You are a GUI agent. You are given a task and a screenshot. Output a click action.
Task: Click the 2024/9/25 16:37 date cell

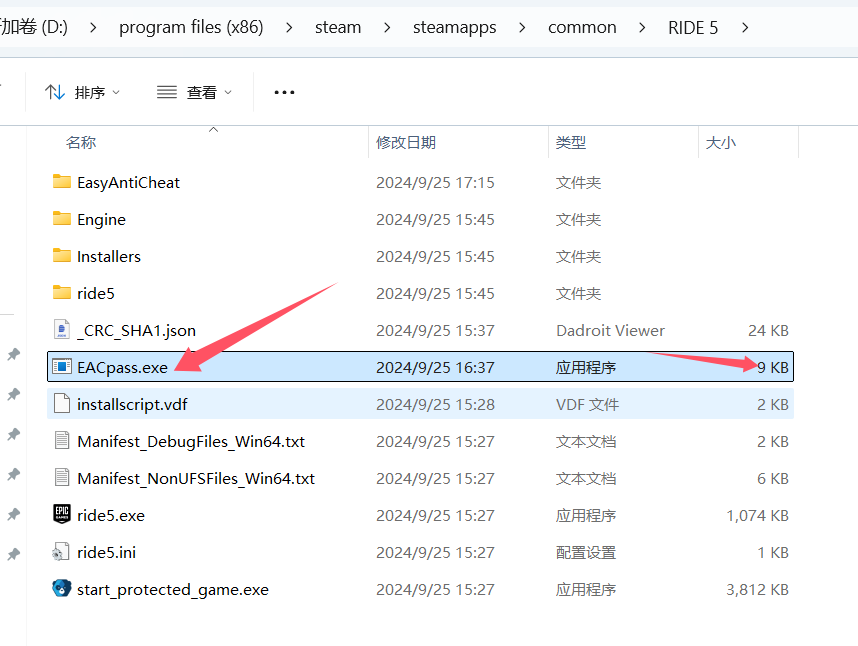435,367
